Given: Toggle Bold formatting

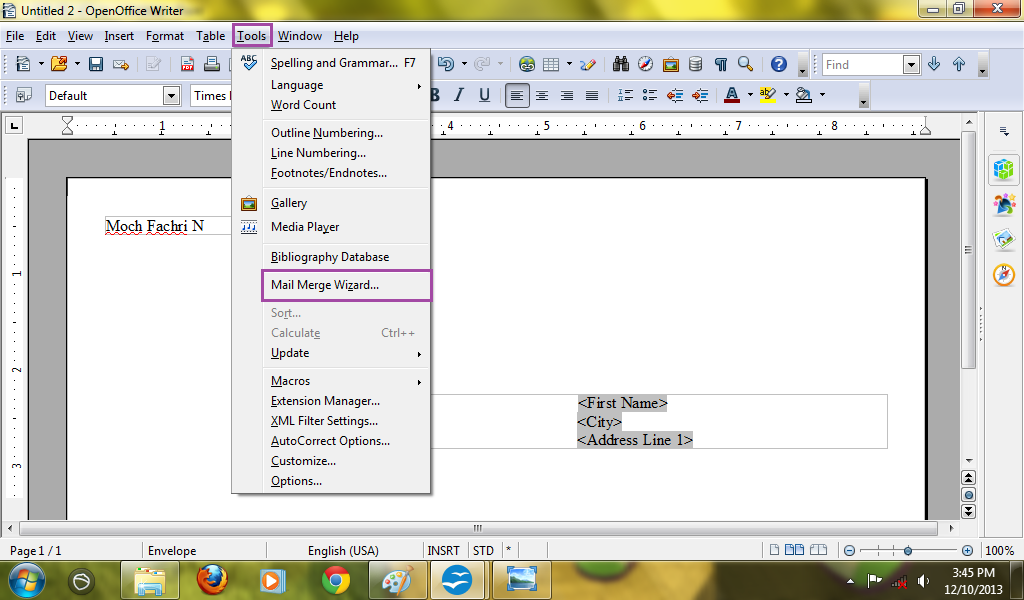Looking at the screenshot, I should point(434,95).
